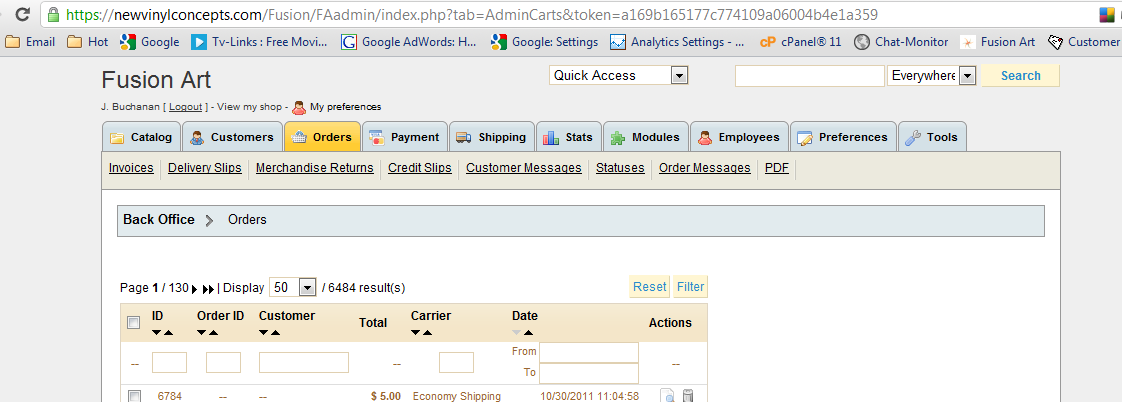Click the Filter button

[x=691, y=287]
